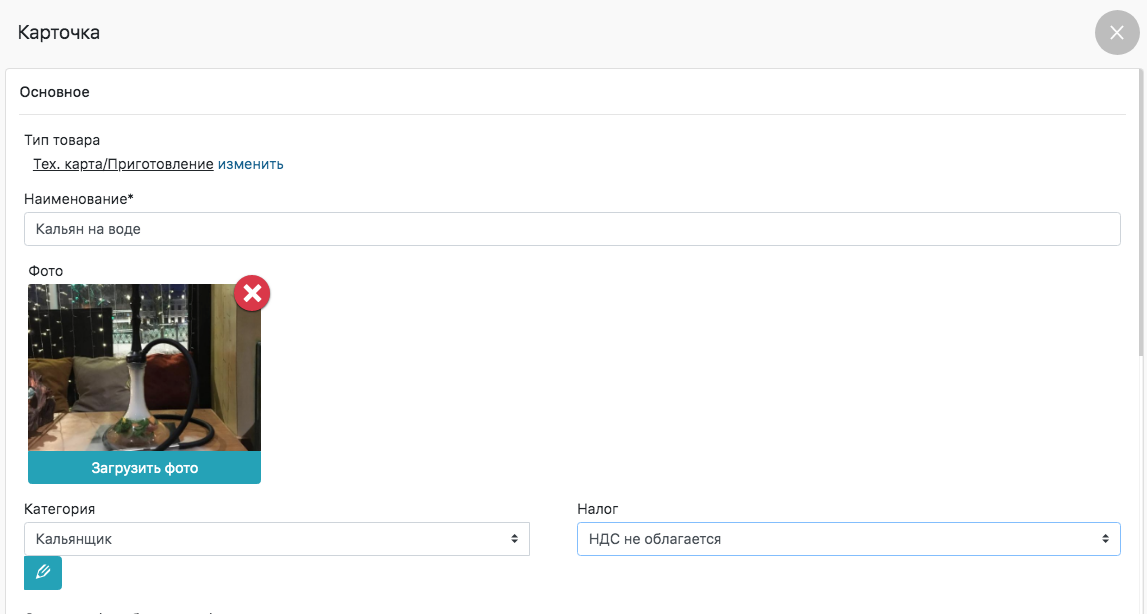Click the arrows icon on Налог select

(x=1105, y=539)
